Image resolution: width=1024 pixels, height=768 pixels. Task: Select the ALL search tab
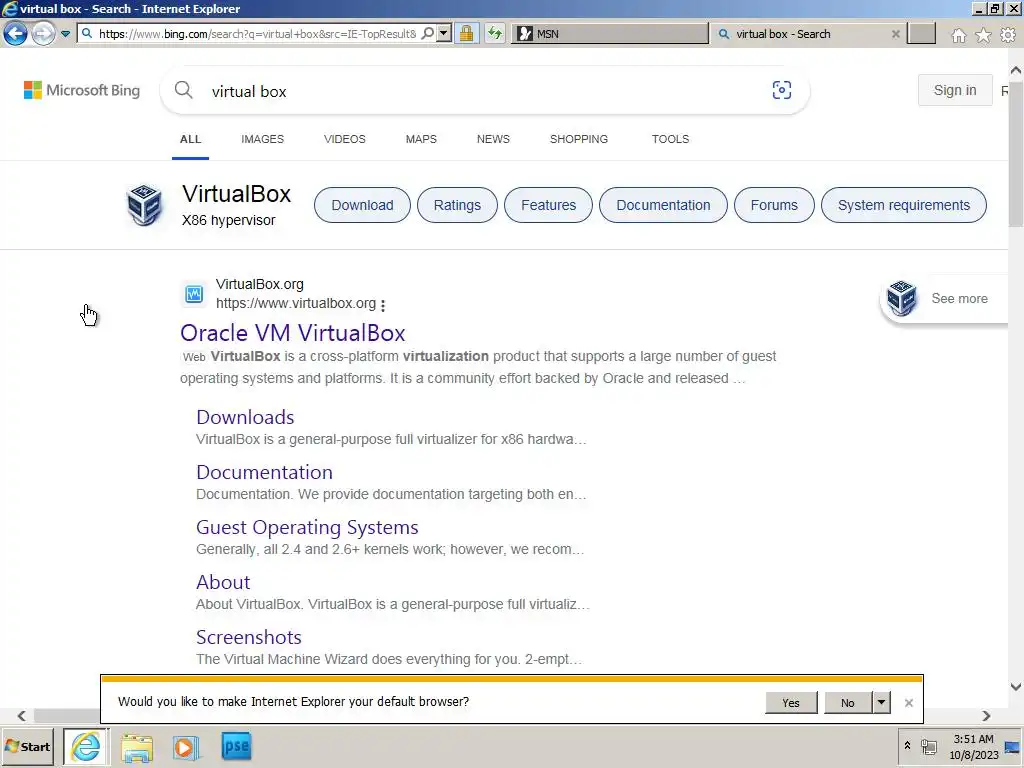(x=191, y=139)
